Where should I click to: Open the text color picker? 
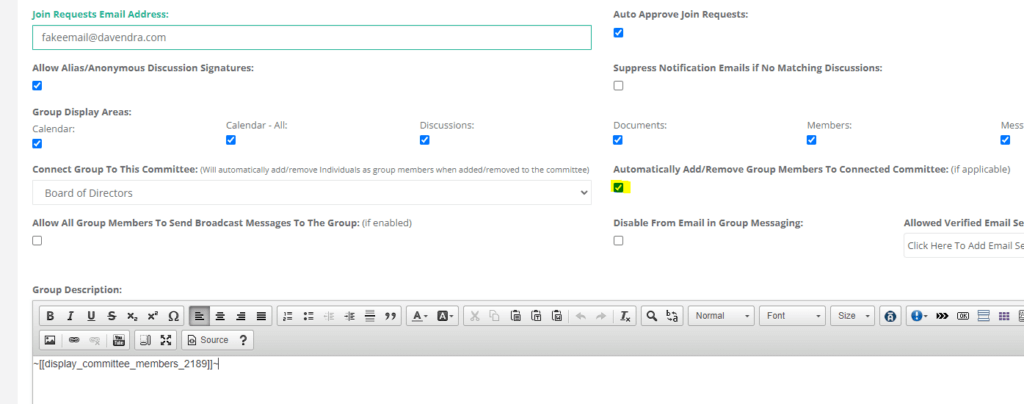418,316
